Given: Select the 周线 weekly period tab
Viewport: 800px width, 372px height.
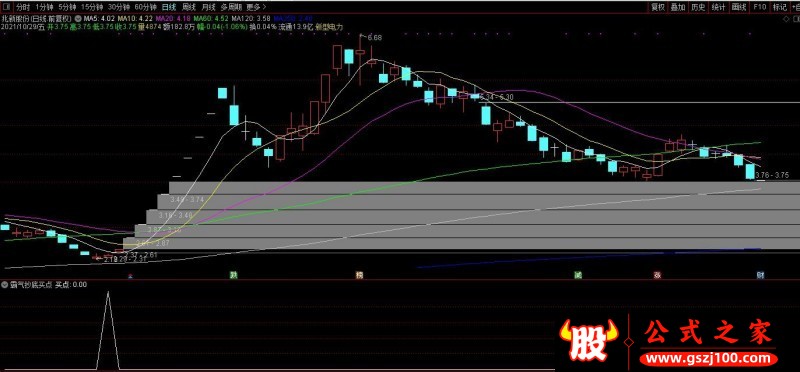Looking at the screenshot, I should point(188,7).
